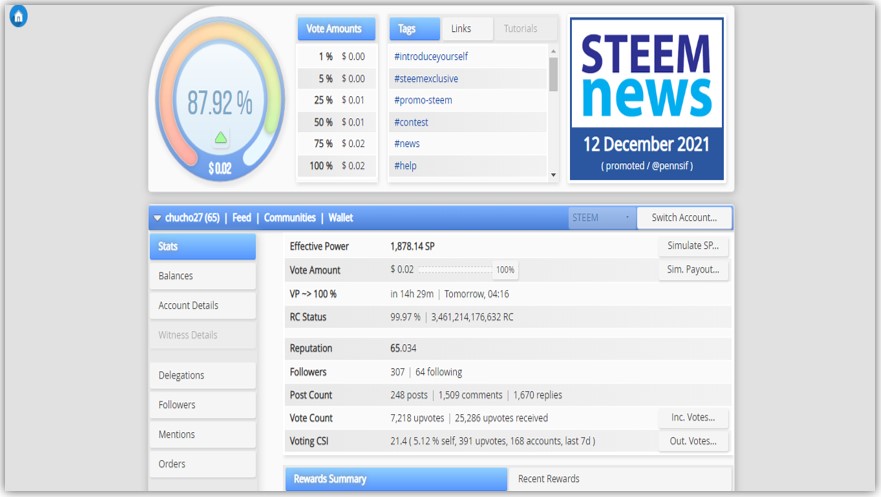Viewport: 881px width, 497px height.
Task: Open chucho27 (65) account link
Action: point(192,218)
